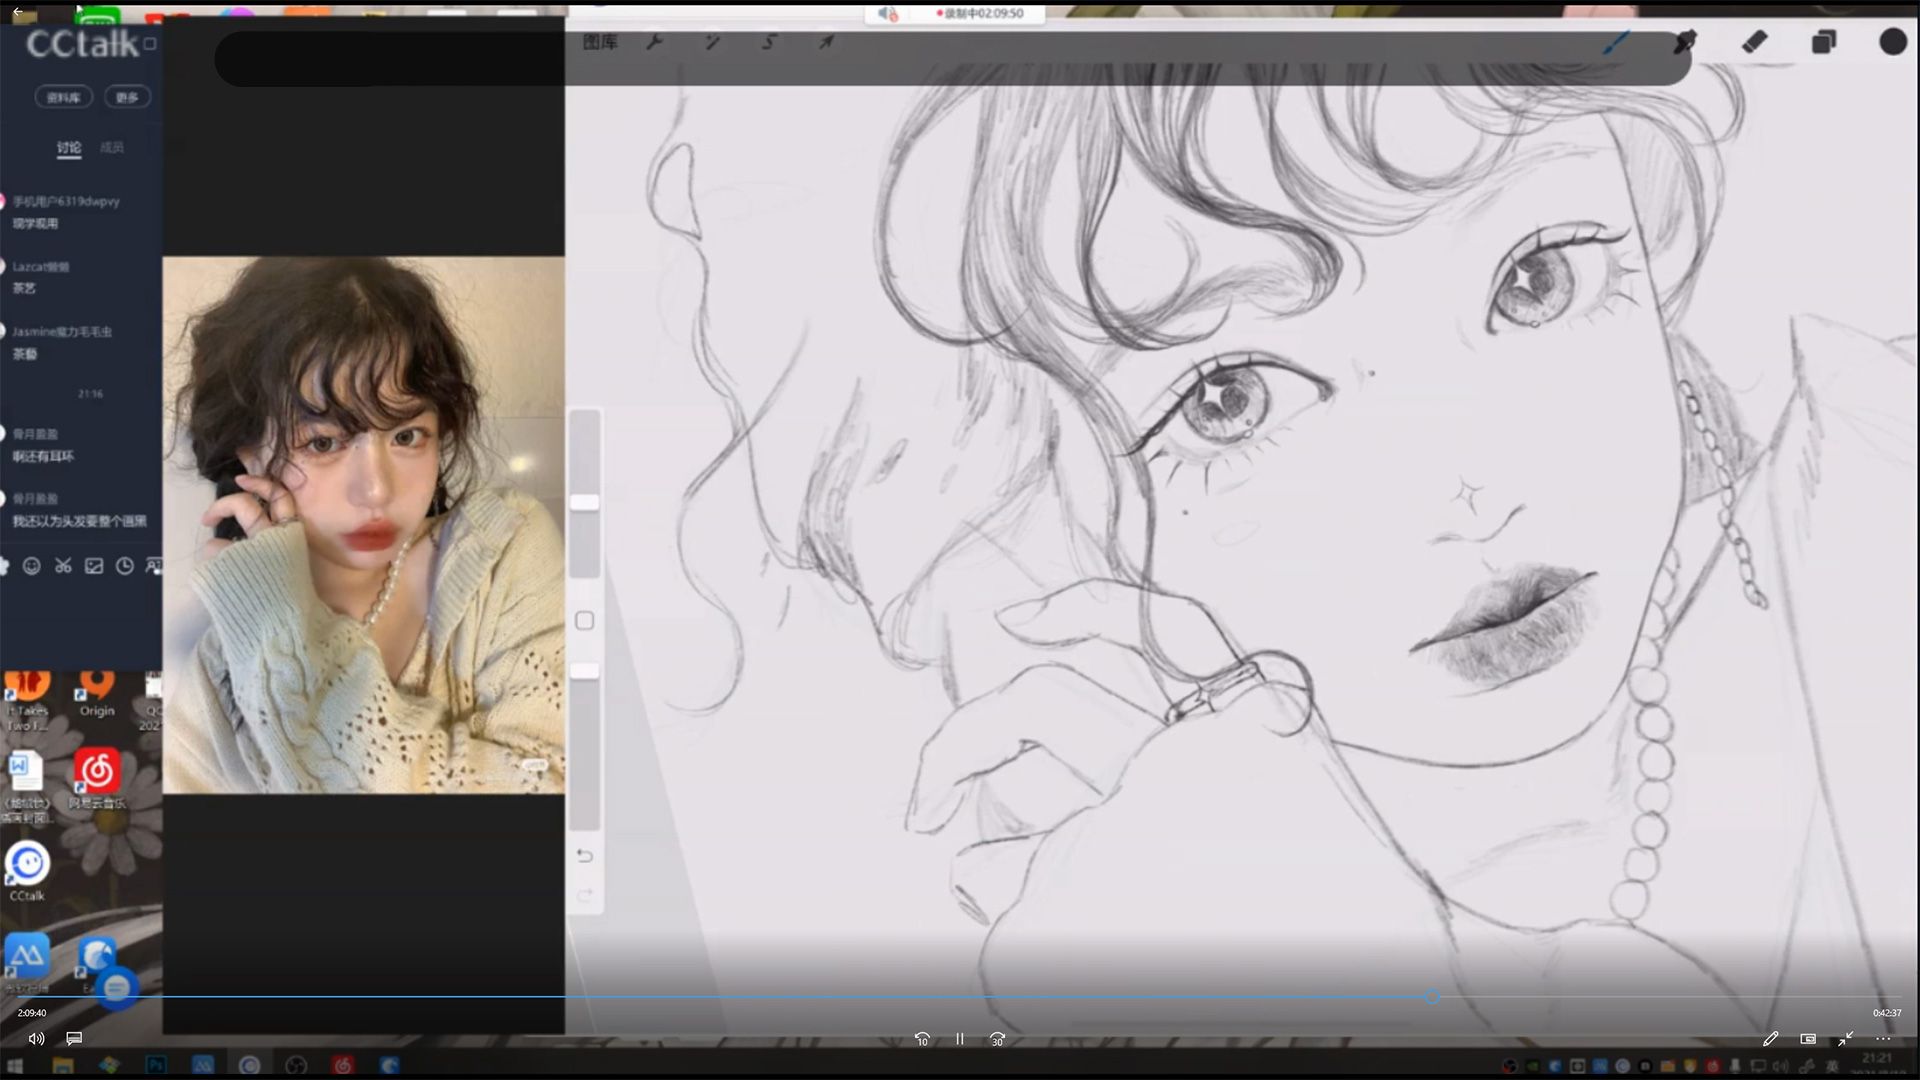This screenshot has height=1080, width=1920.
Task: Click the CCtalk 更多 button
Action: pos(127,97)
